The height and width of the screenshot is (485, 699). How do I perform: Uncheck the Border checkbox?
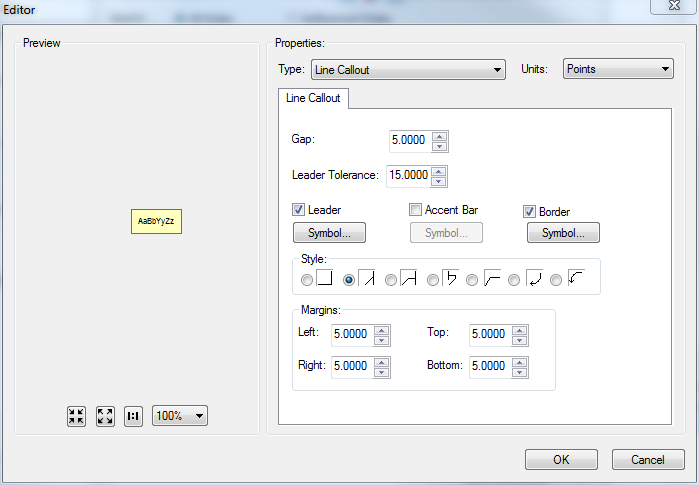click(529, 211)
